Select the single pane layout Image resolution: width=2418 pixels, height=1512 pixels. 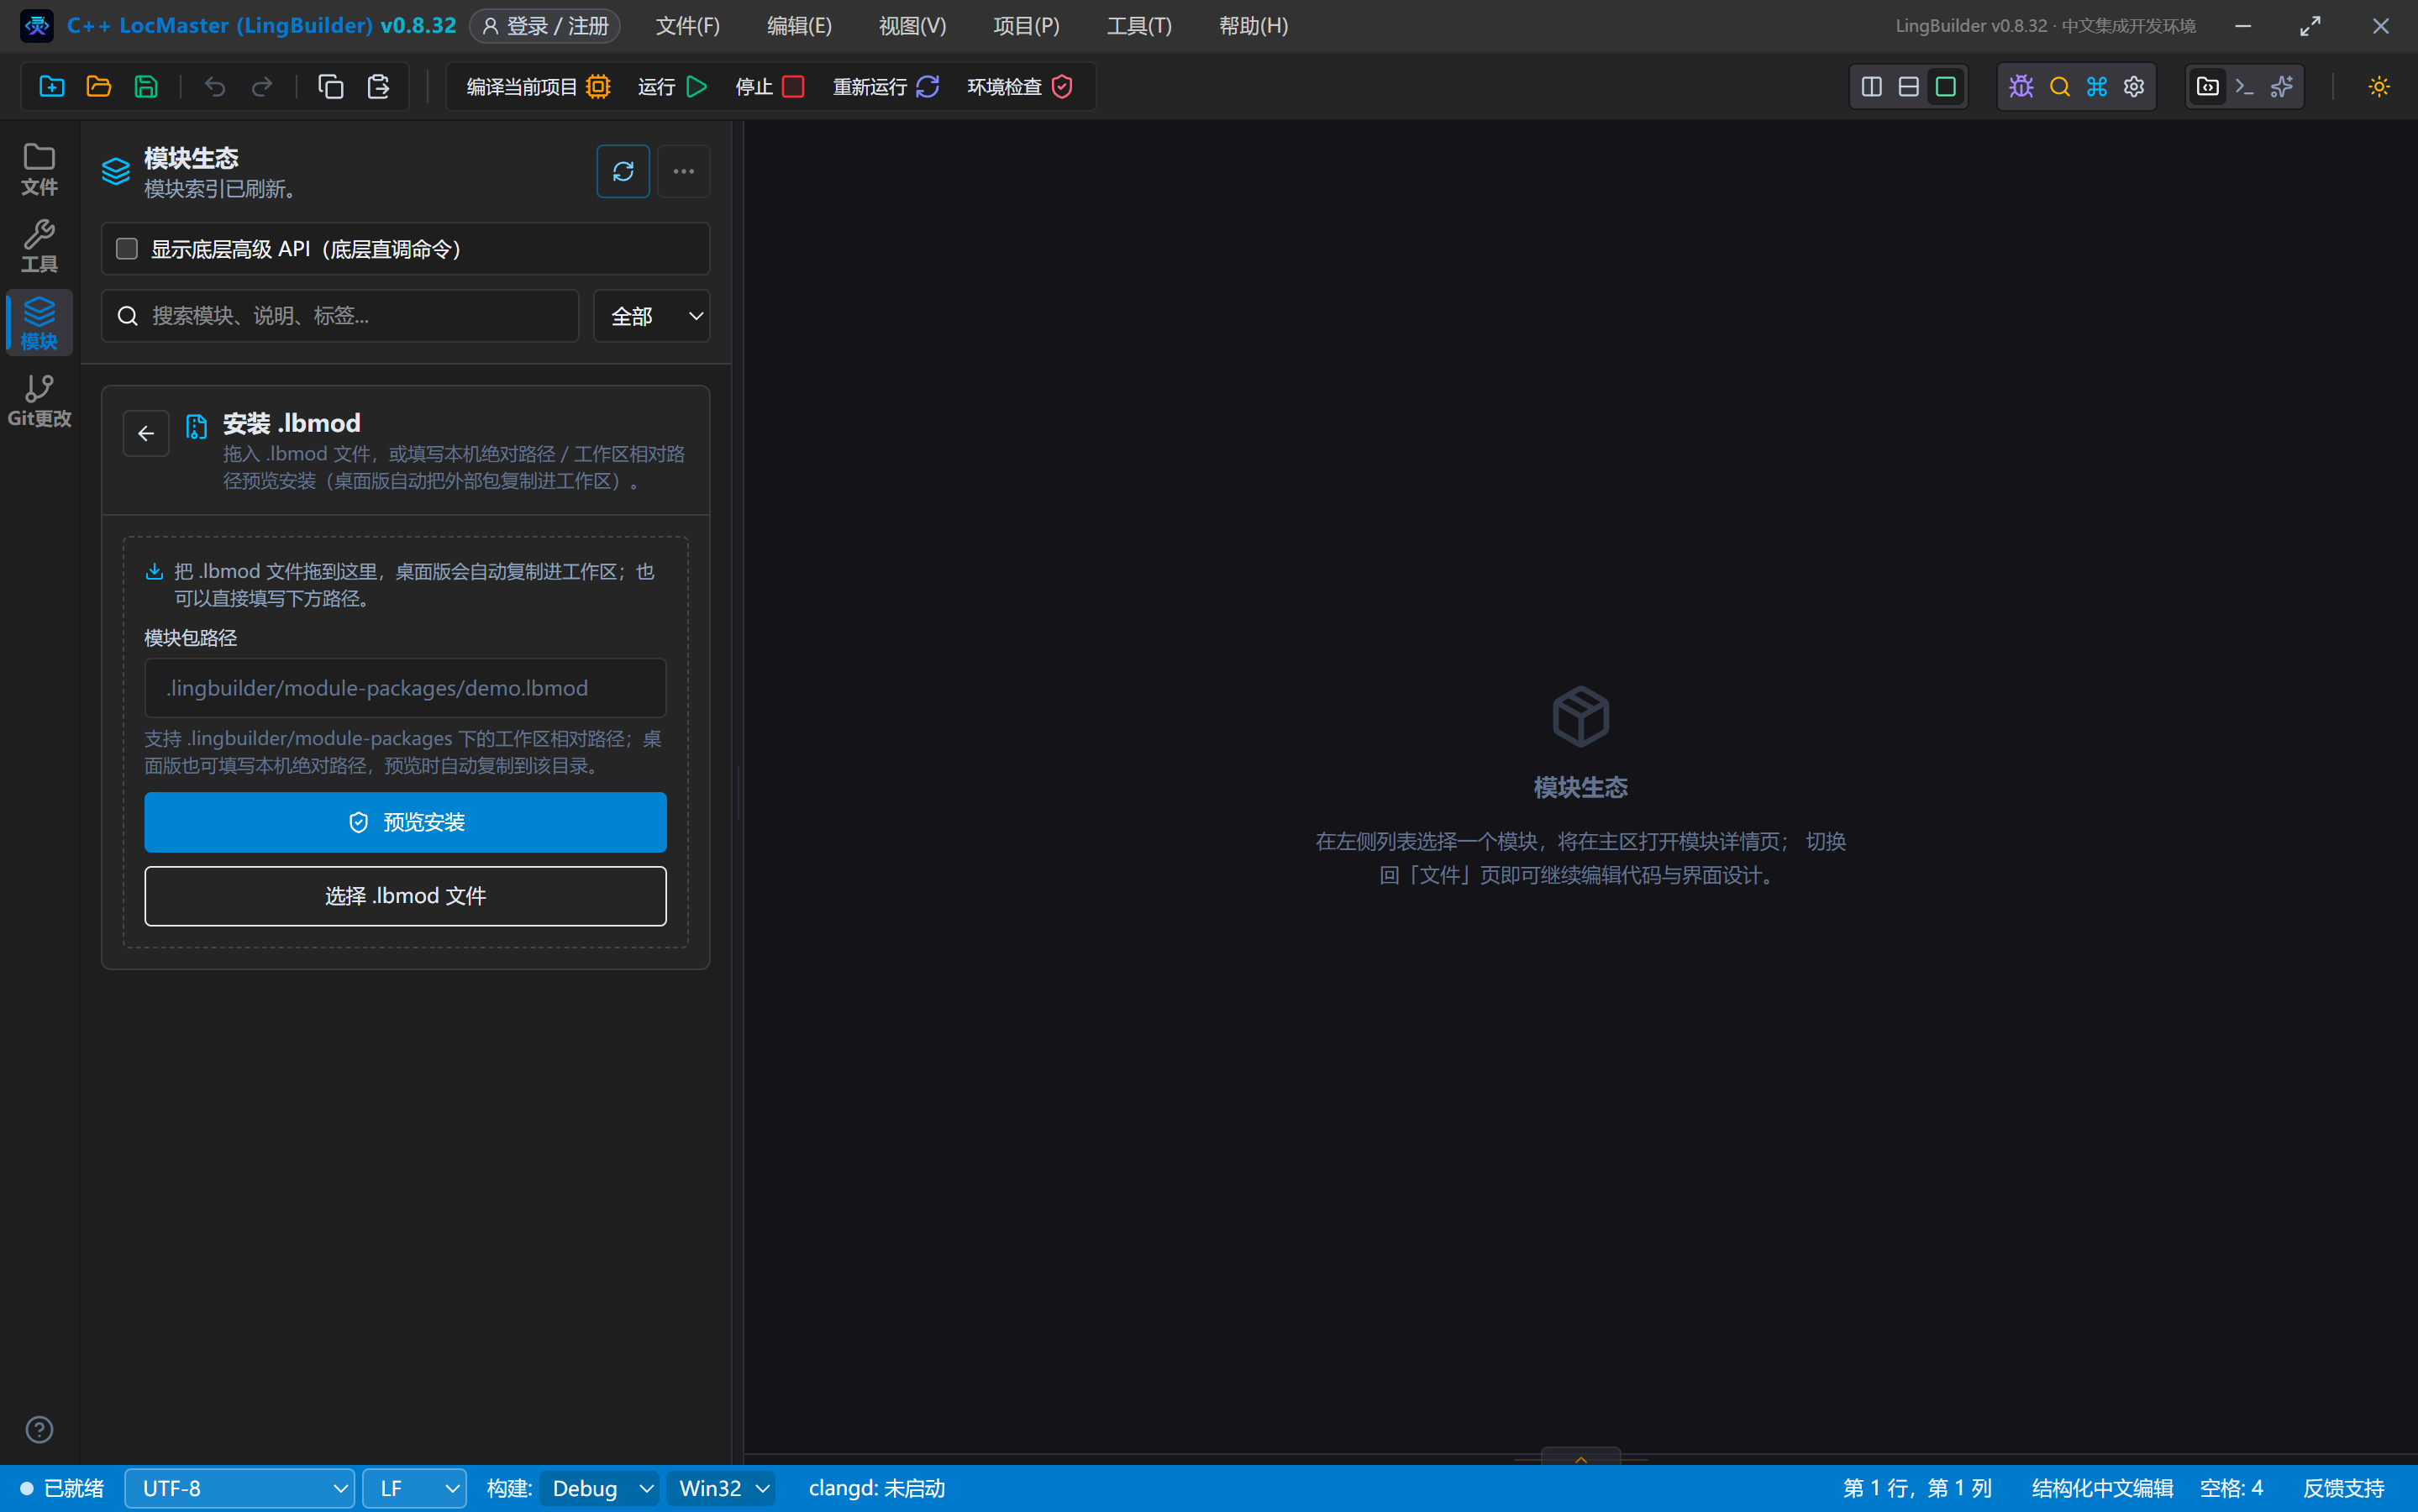(1946, 87)
